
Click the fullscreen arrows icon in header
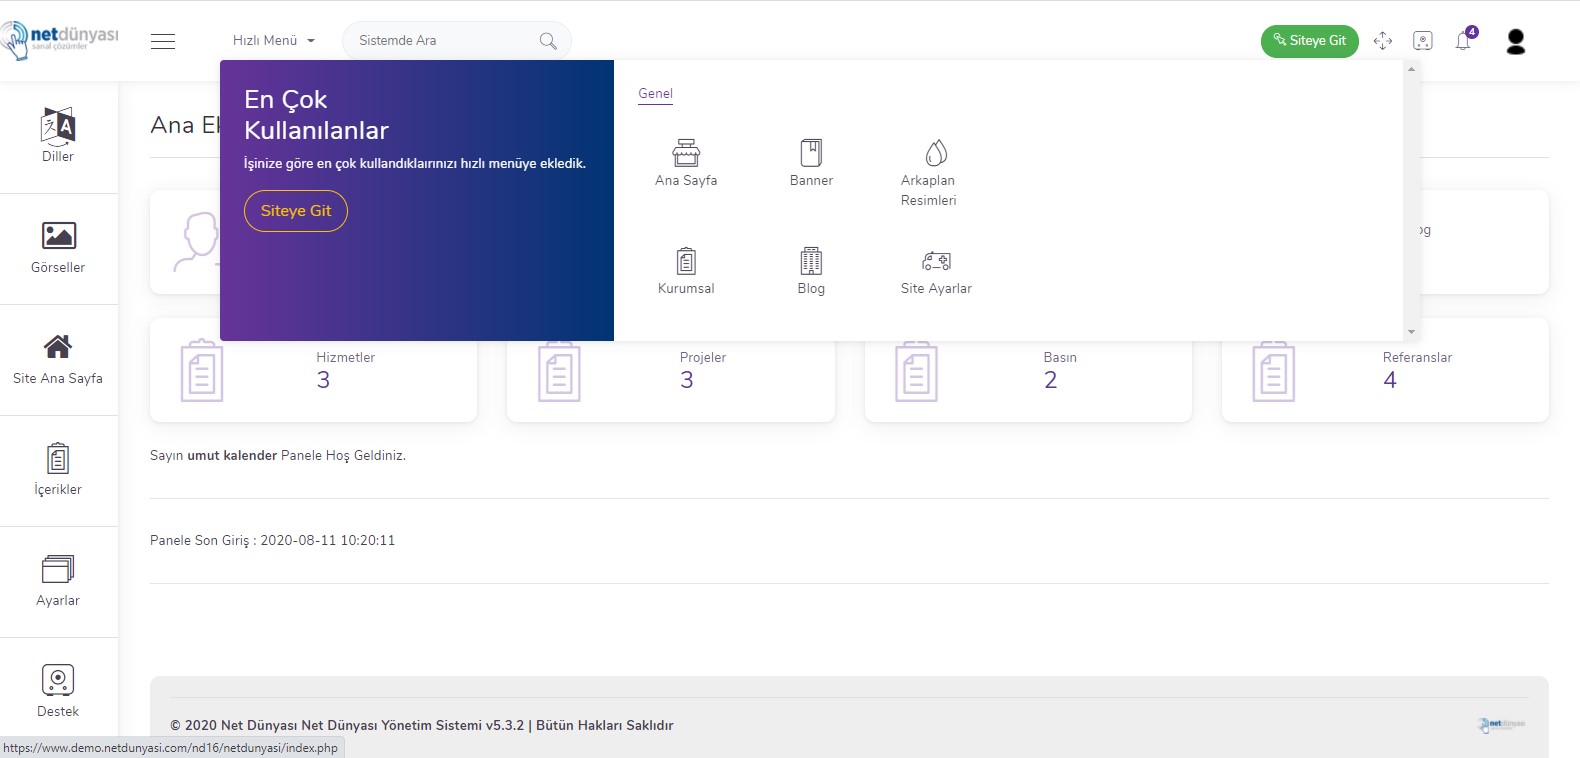[1383, 41]
